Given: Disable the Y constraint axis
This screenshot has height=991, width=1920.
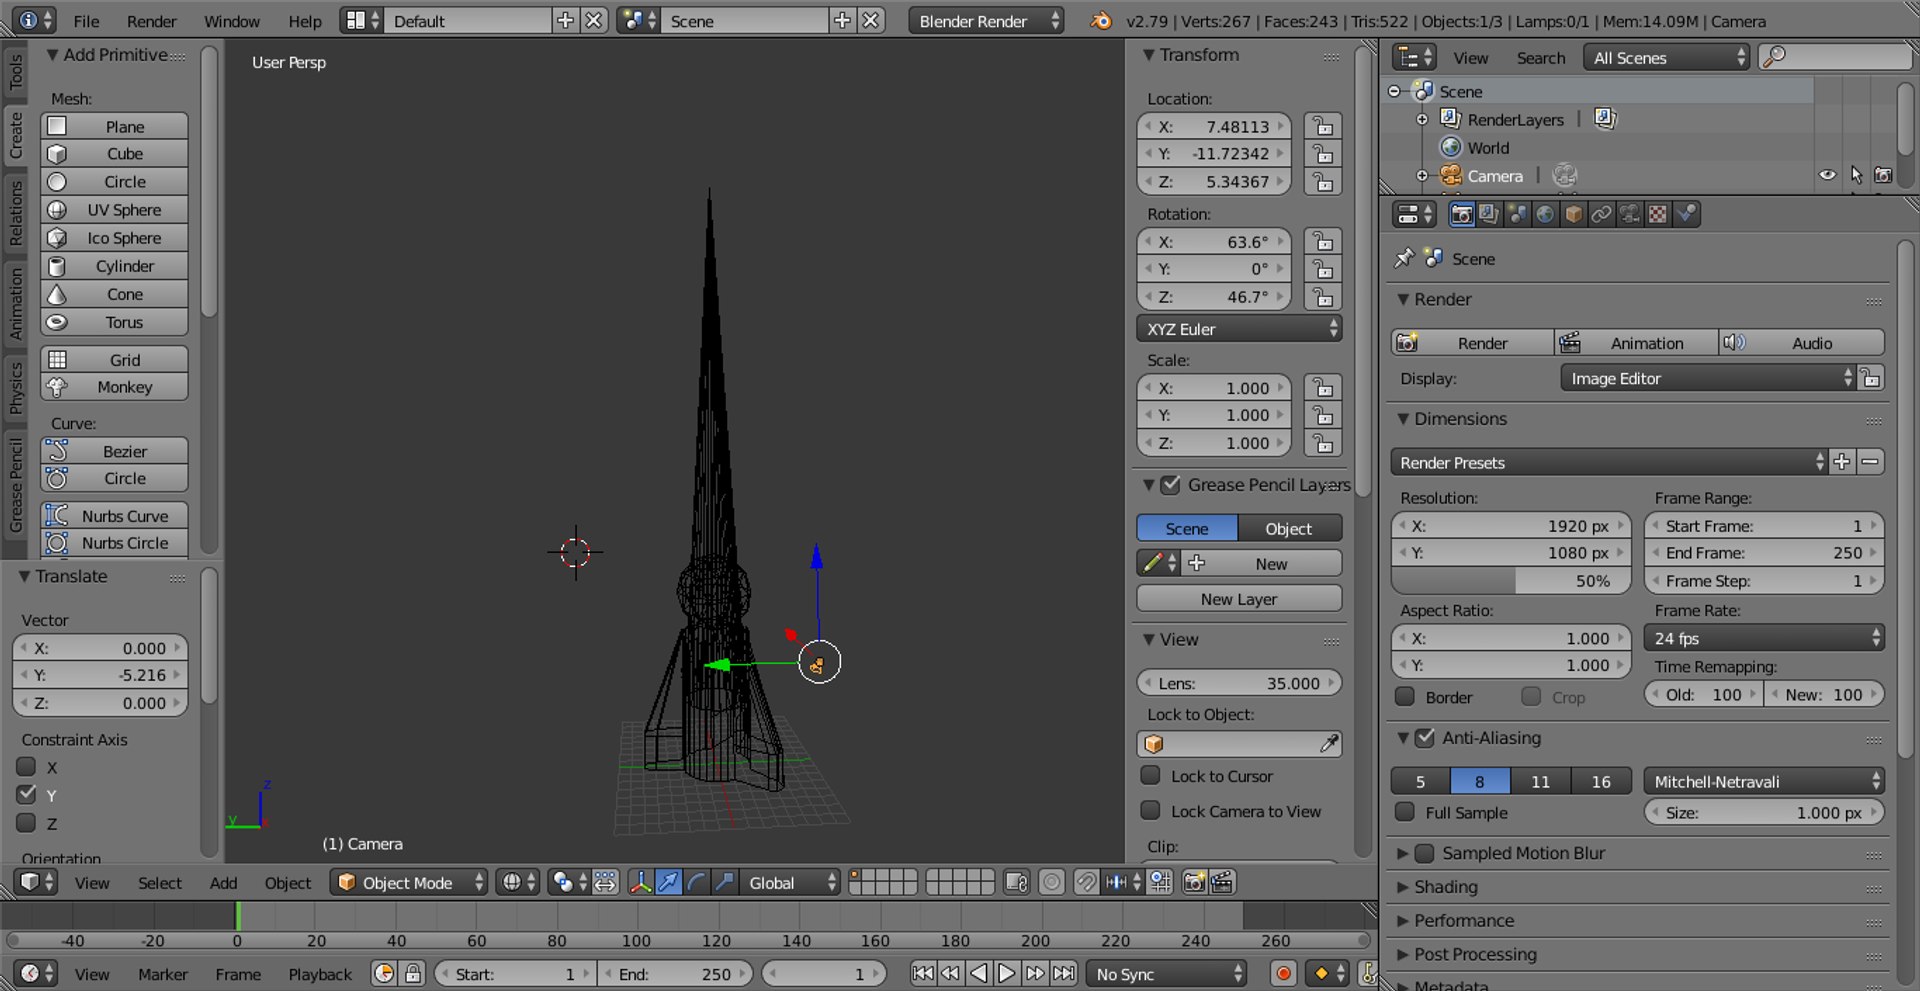Looking at the screenshot, I should coord(27,795).
